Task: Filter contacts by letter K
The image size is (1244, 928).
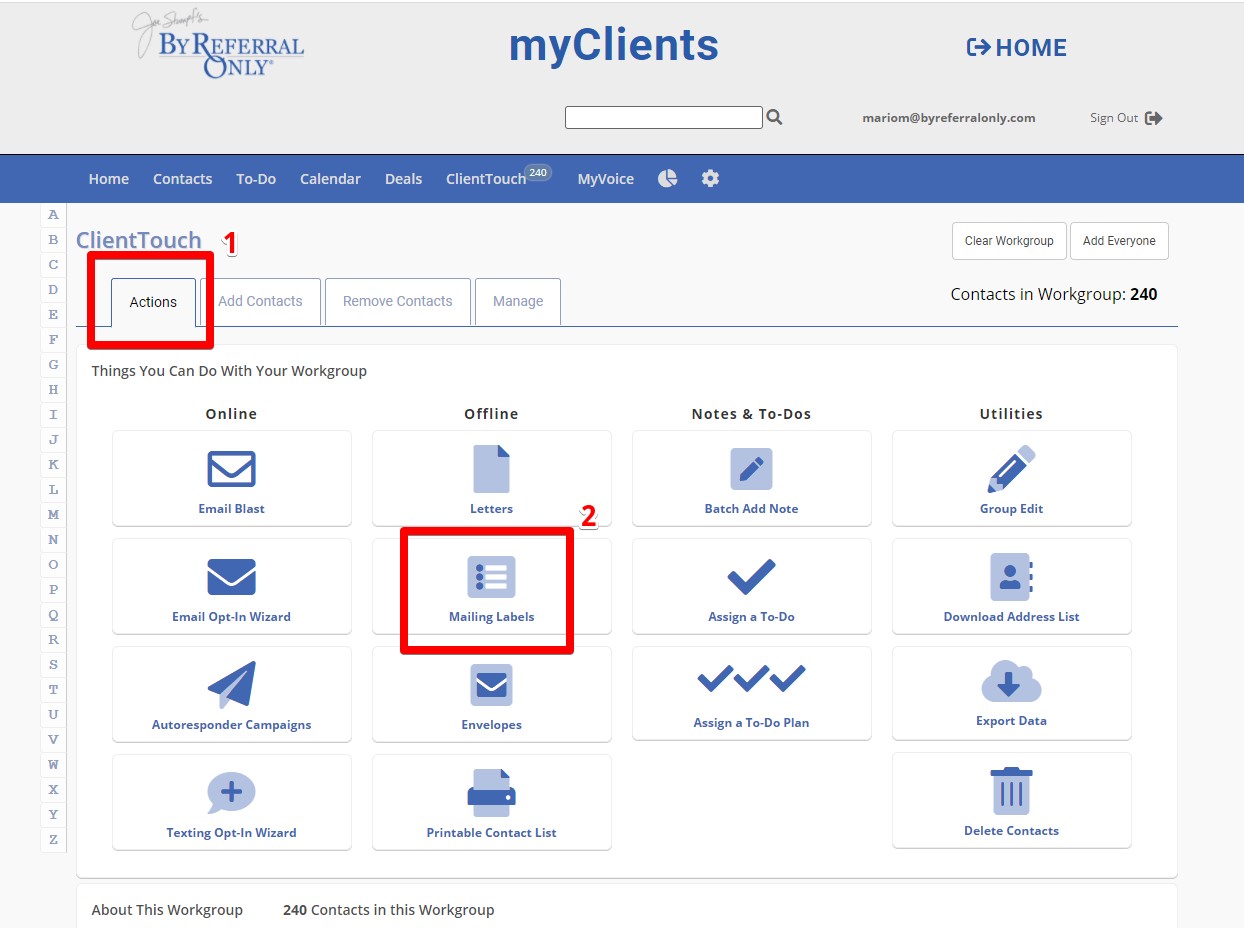Action: tap(54, 465)
